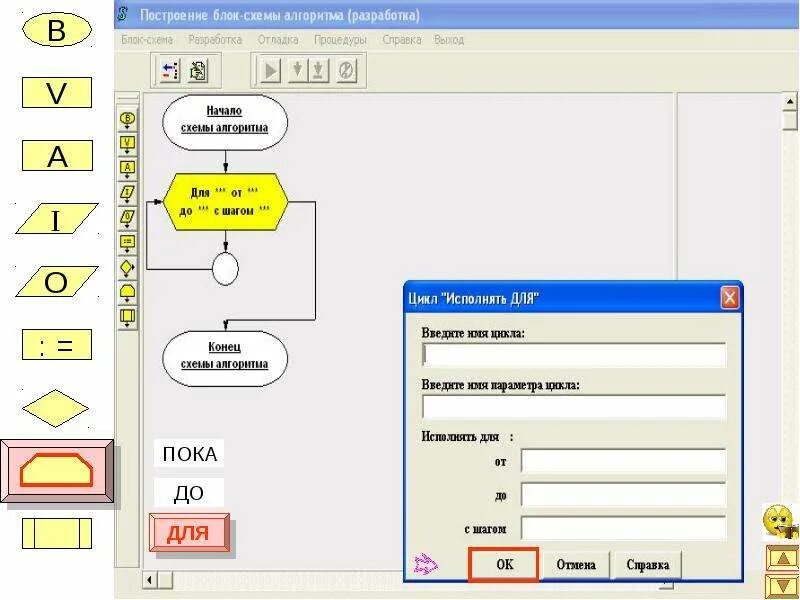Click the ДО loop label
This screenshot has height=600, width=800.
pos(189,493)
